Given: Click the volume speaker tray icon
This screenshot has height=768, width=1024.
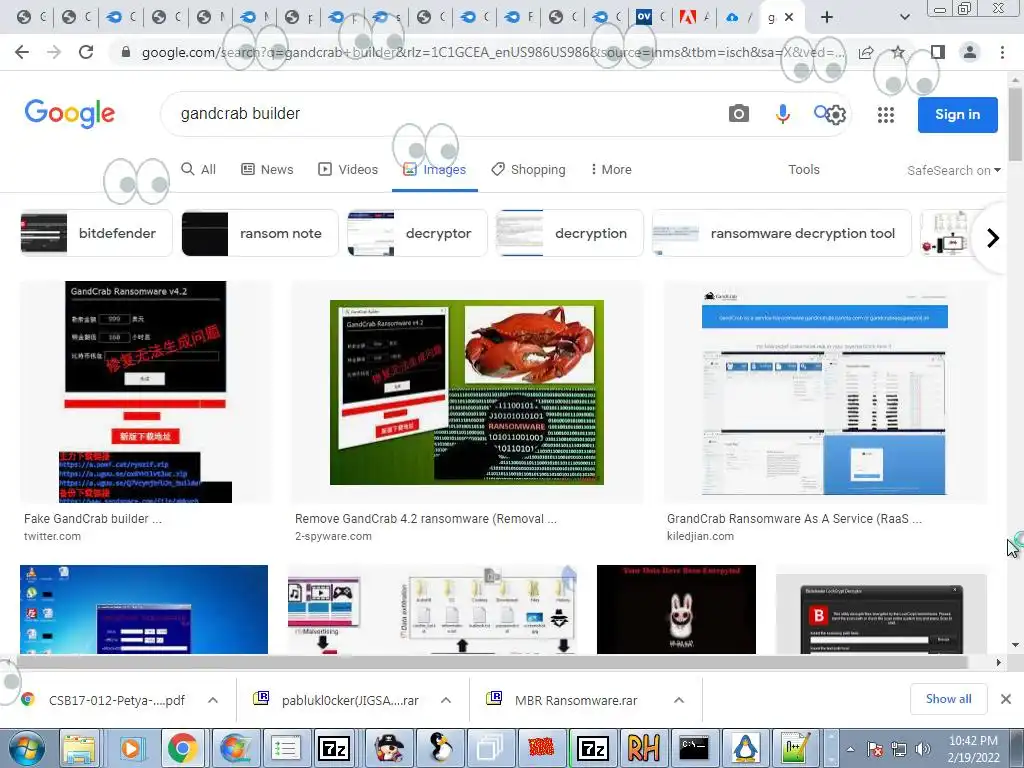Looking at the screenshot, I should [923, 749].
